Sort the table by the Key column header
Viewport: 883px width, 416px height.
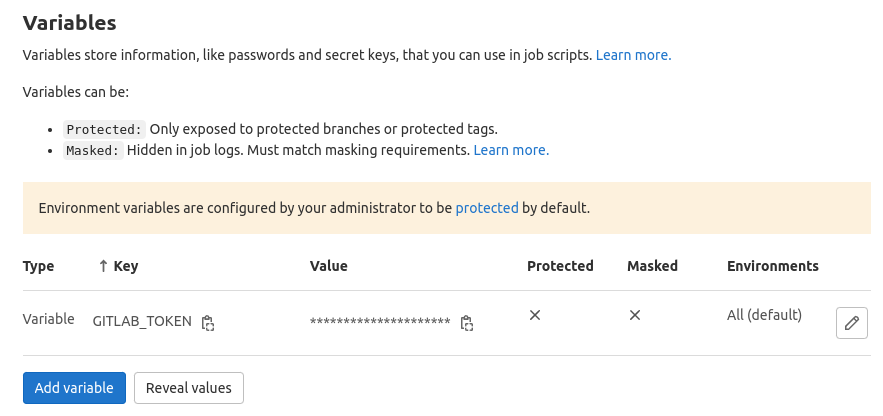[x=126, y=266]
